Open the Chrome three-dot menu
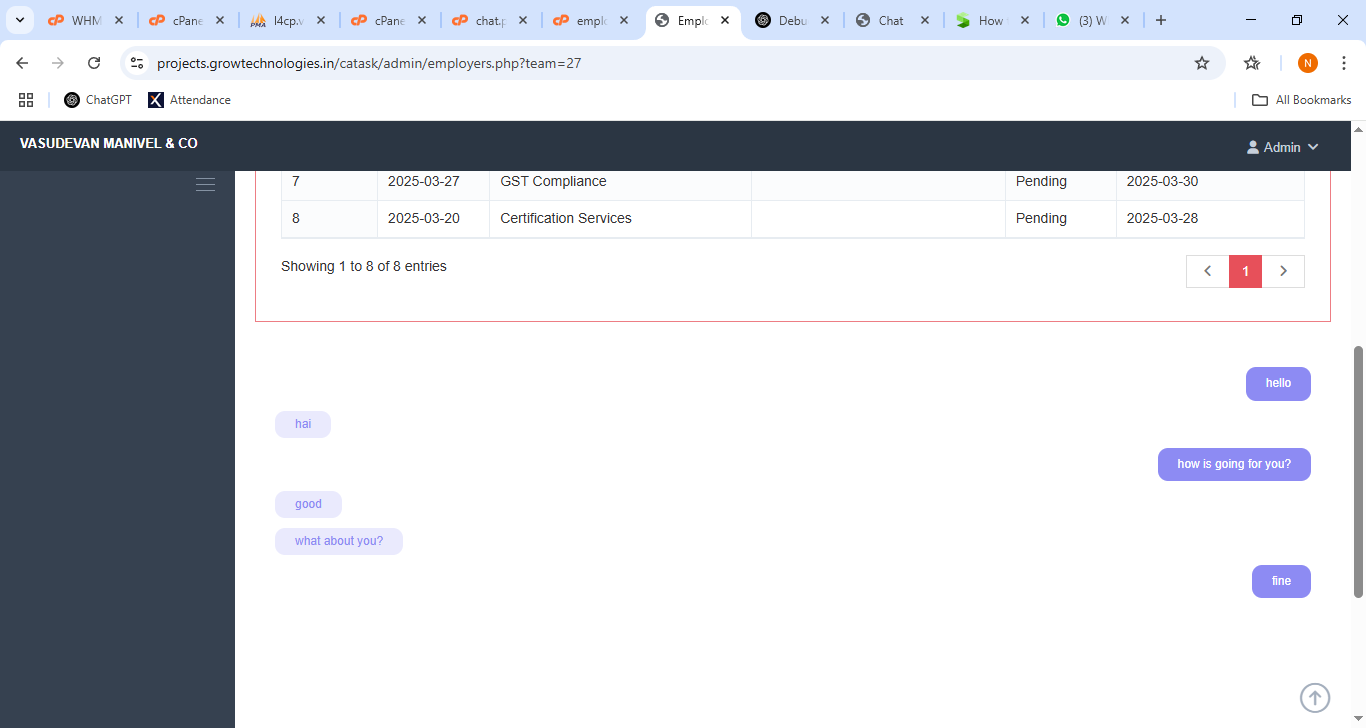This screenshot has height=728, width=1366. [1344, 63]
